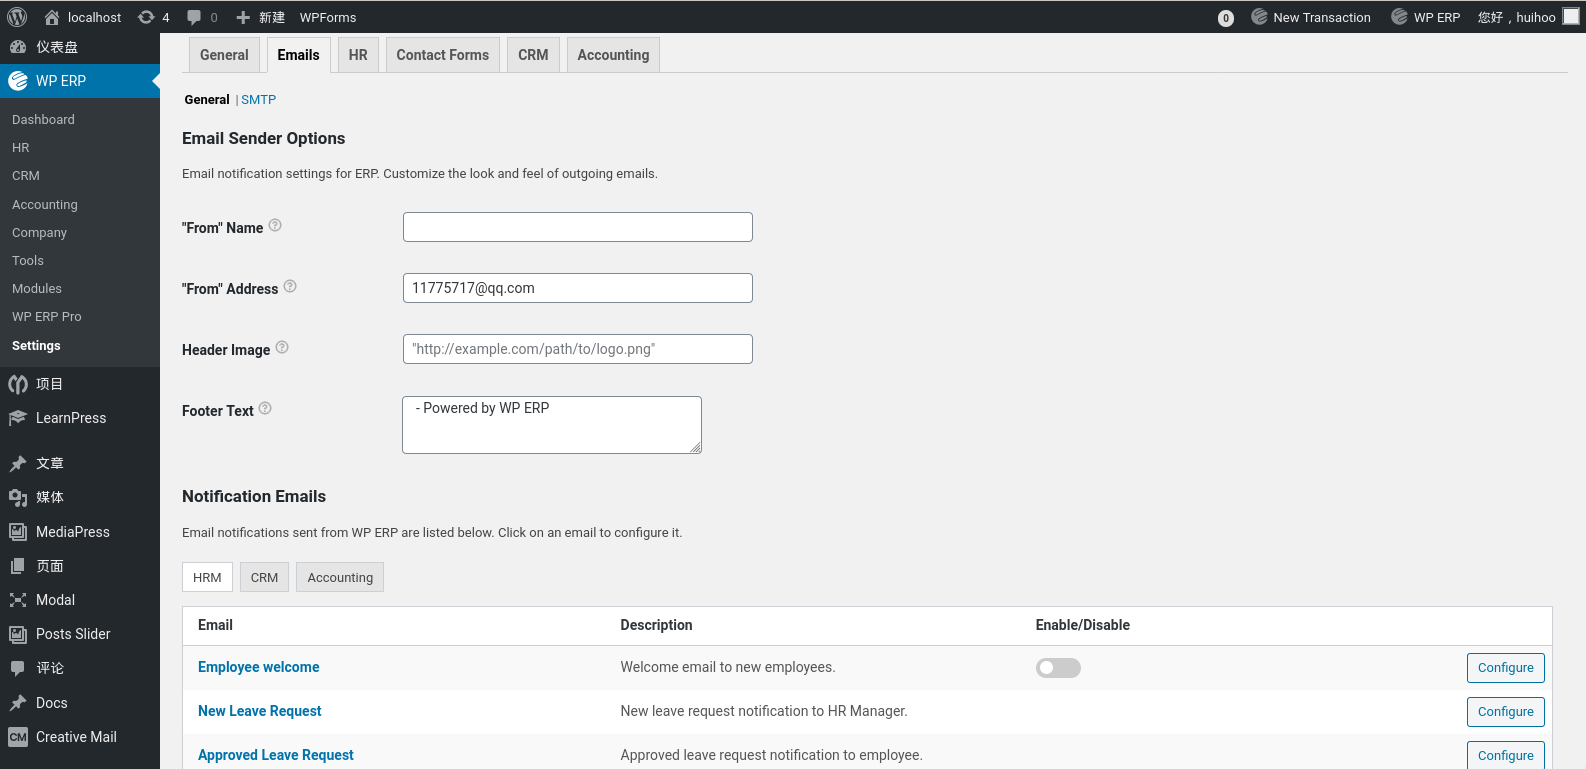Expand the 新建 (New) admin bar menu
This screenshot has width=1586, height=769.
click(x=261, y=17)
